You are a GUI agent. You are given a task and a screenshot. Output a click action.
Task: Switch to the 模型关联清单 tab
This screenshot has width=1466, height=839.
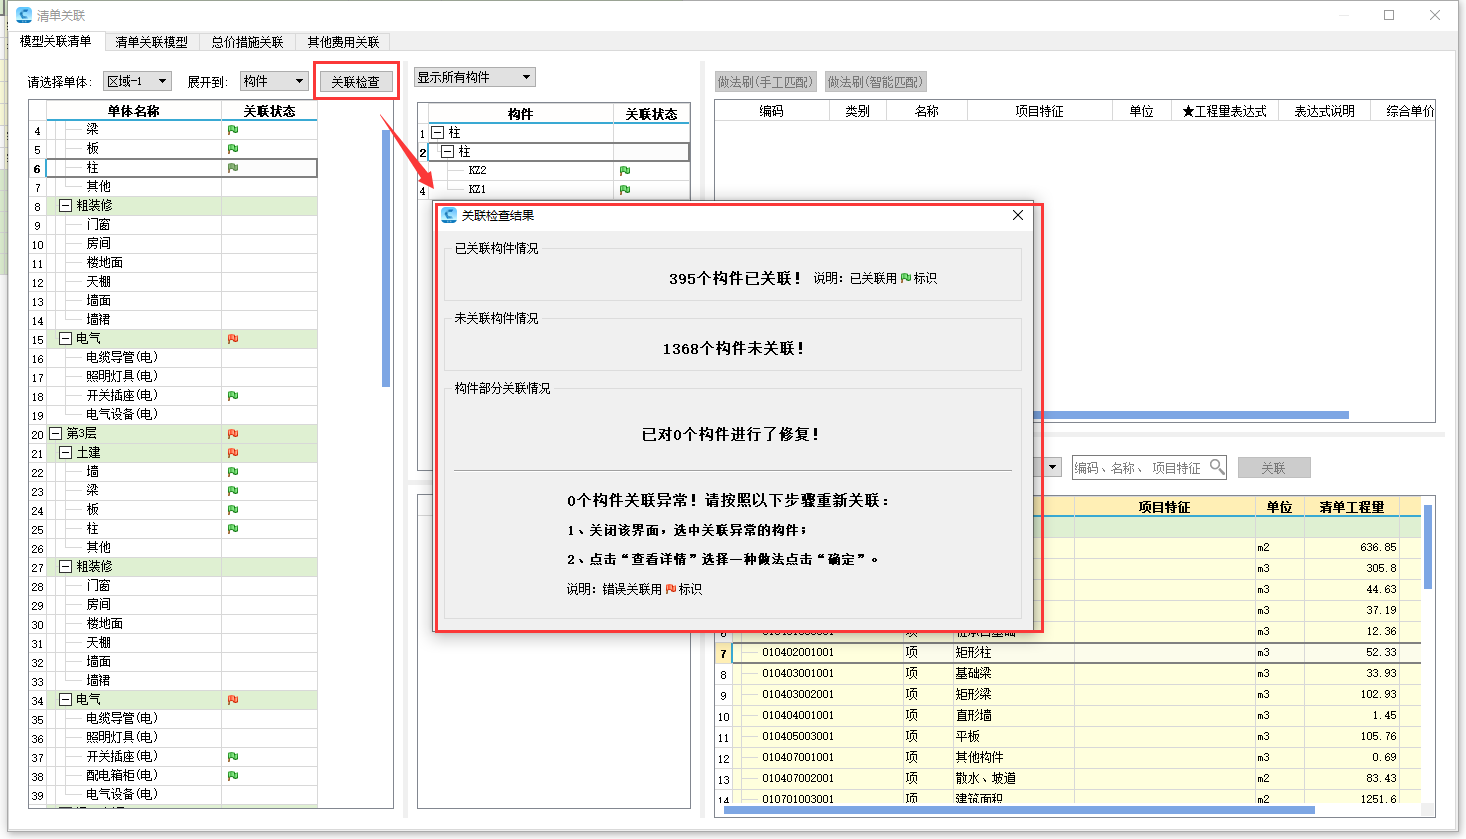tap(56, 41)
